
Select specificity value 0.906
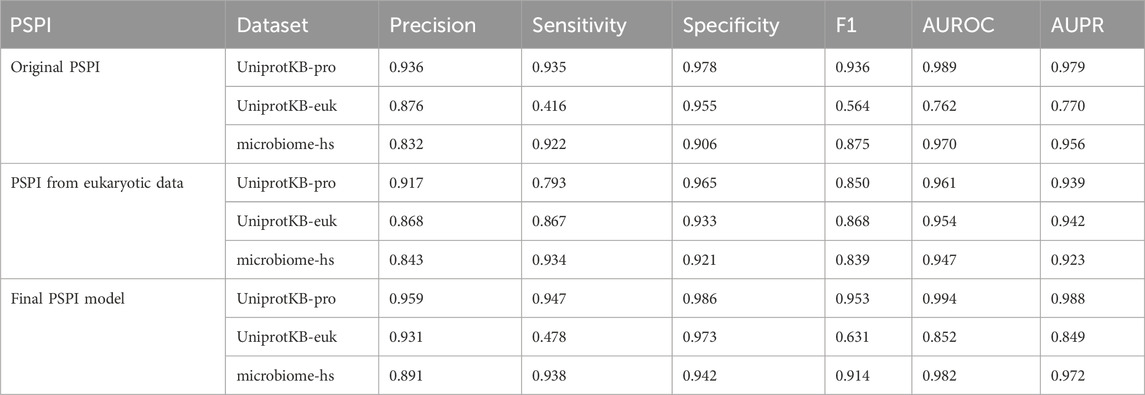(697, 145)
